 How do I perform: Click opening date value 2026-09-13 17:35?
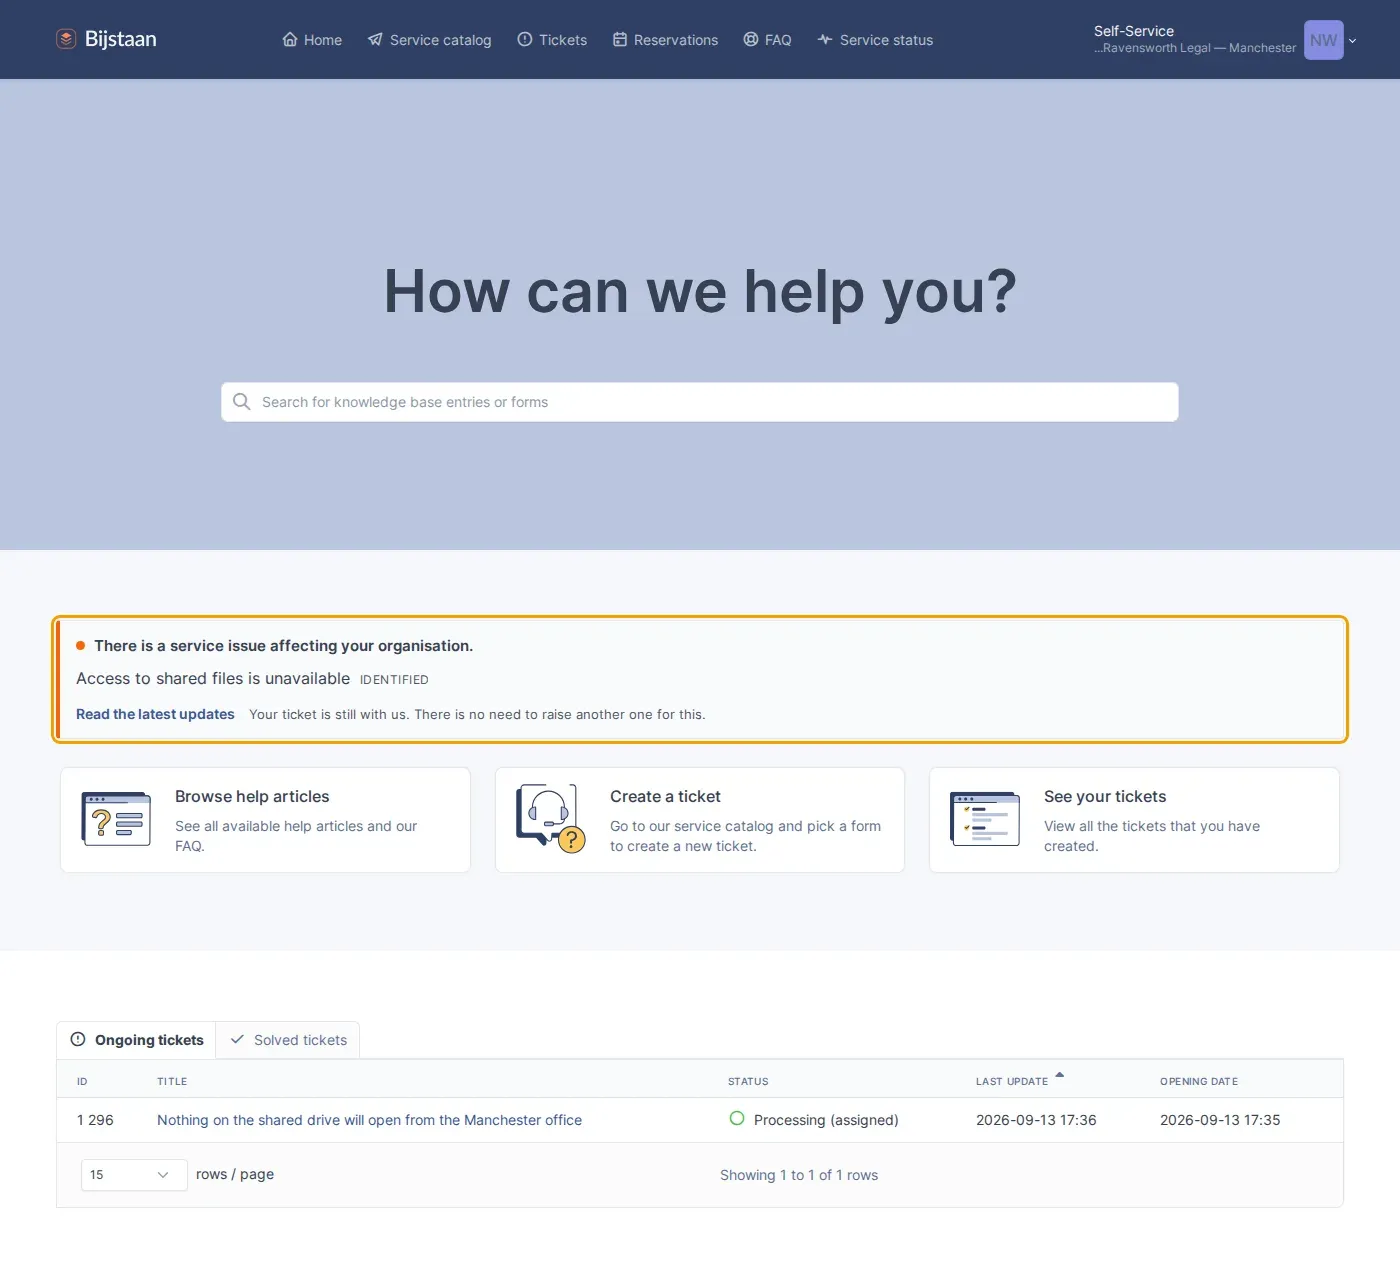[1220, 1120]
